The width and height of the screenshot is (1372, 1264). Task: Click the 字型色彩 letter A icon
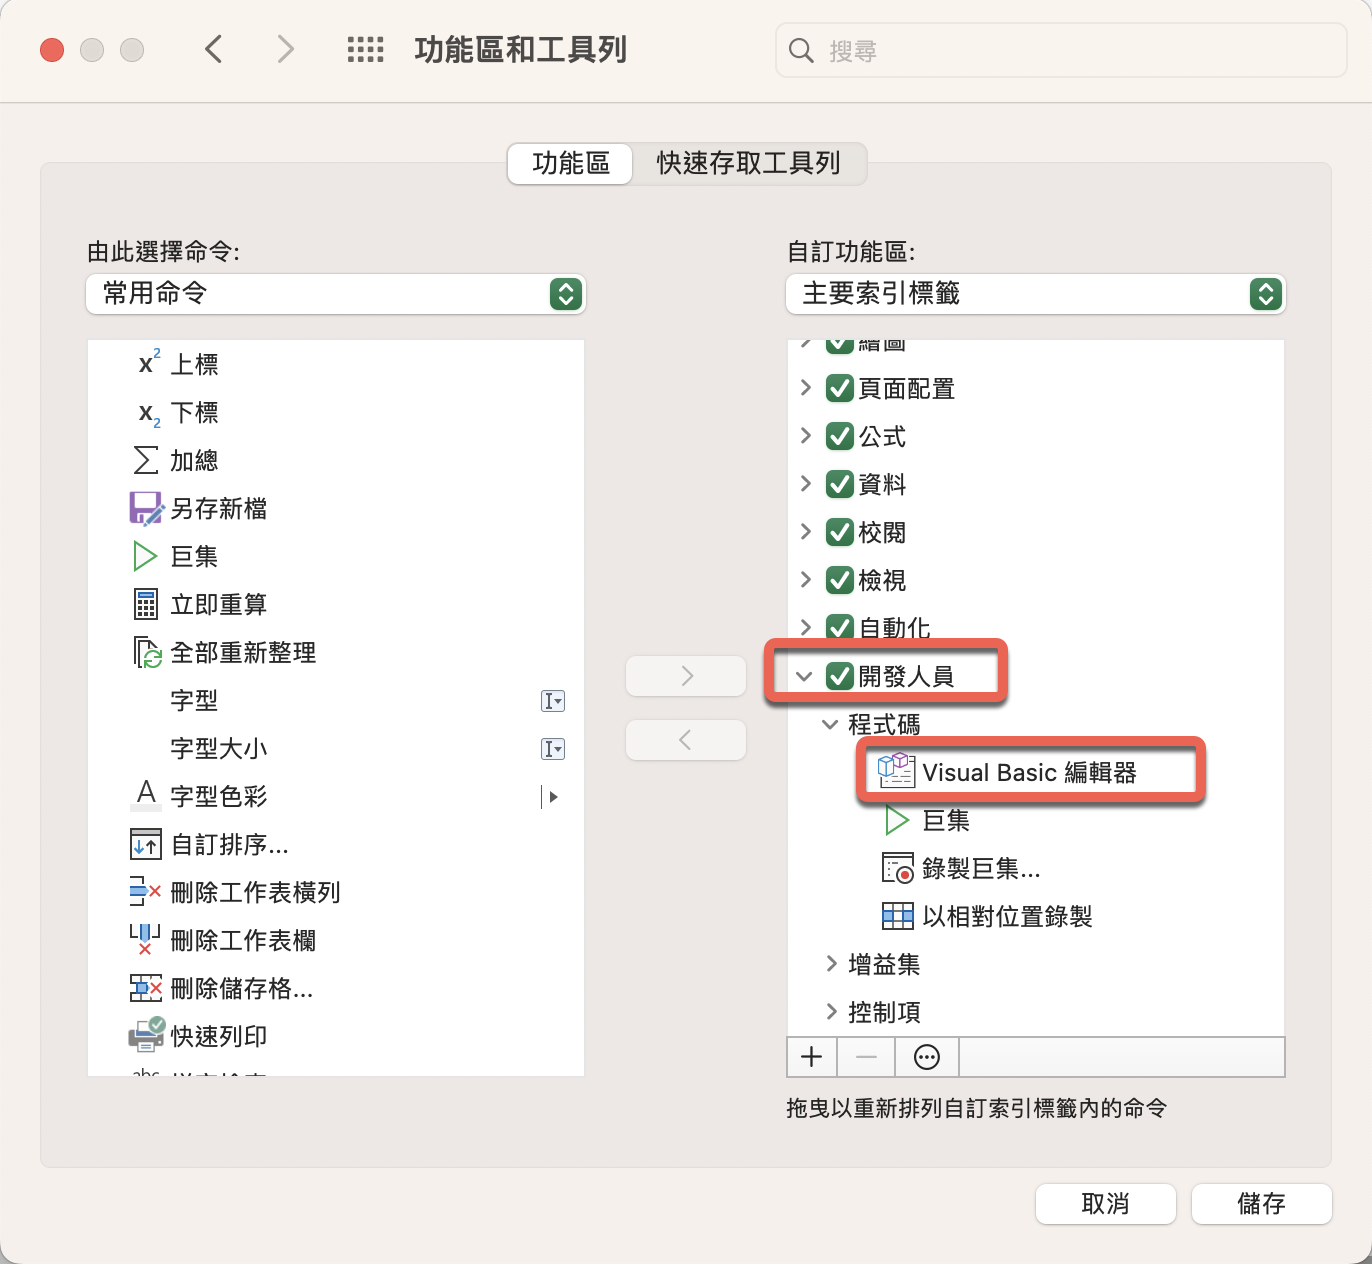coord(146,795)
